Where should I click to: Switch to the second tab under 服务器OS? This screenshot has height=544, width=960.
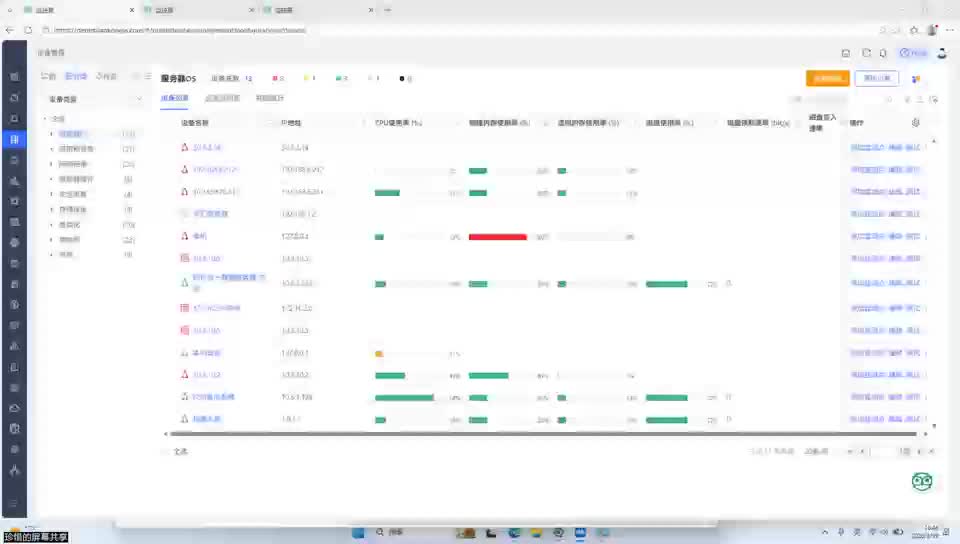point(222,99)
